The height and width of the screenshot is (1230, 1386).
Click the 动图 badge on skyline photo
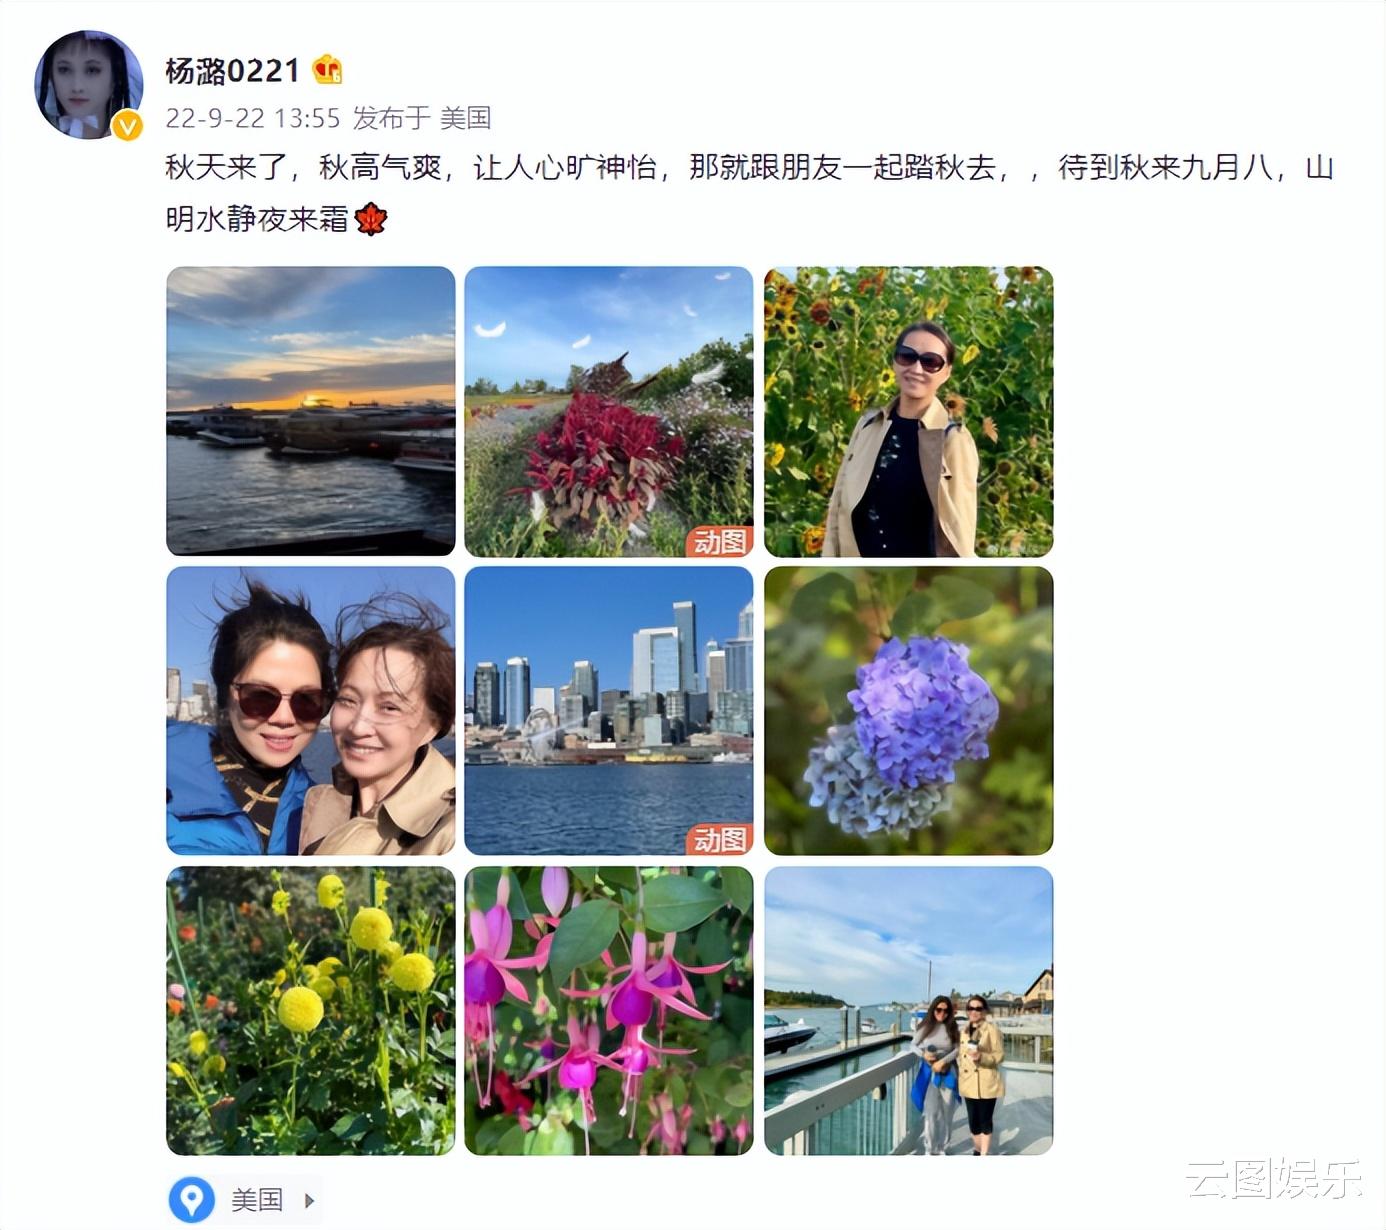point(719,839)
